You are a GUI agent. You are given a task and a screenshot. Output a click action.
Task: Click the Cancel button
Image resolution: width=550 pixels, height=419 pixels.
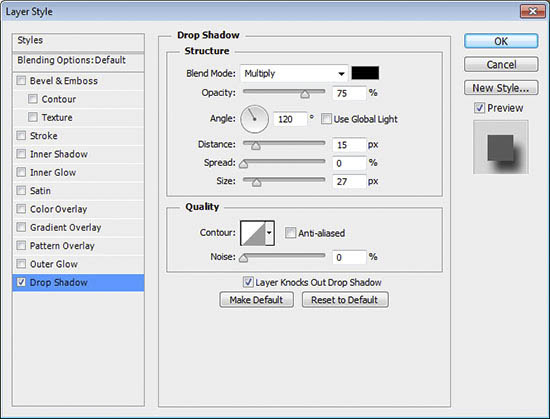point(501,65)
